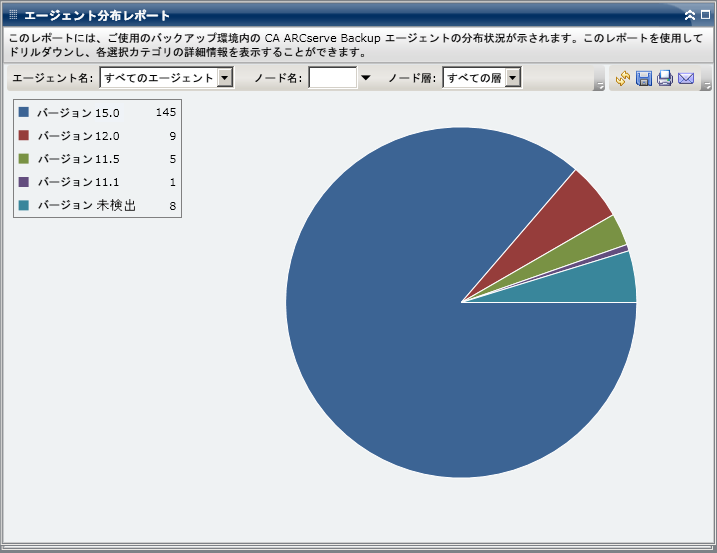Click the refresh report icon
Viewport: 717px width, 553px height.
click(623, 78)
